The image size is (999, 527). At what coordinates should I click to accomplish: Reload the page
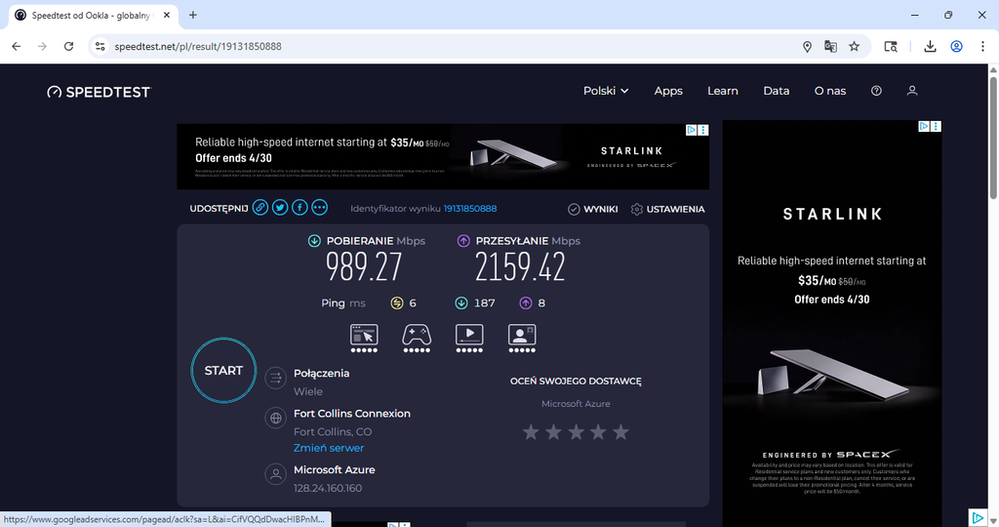pyautogui.click(x=69, y=47)
